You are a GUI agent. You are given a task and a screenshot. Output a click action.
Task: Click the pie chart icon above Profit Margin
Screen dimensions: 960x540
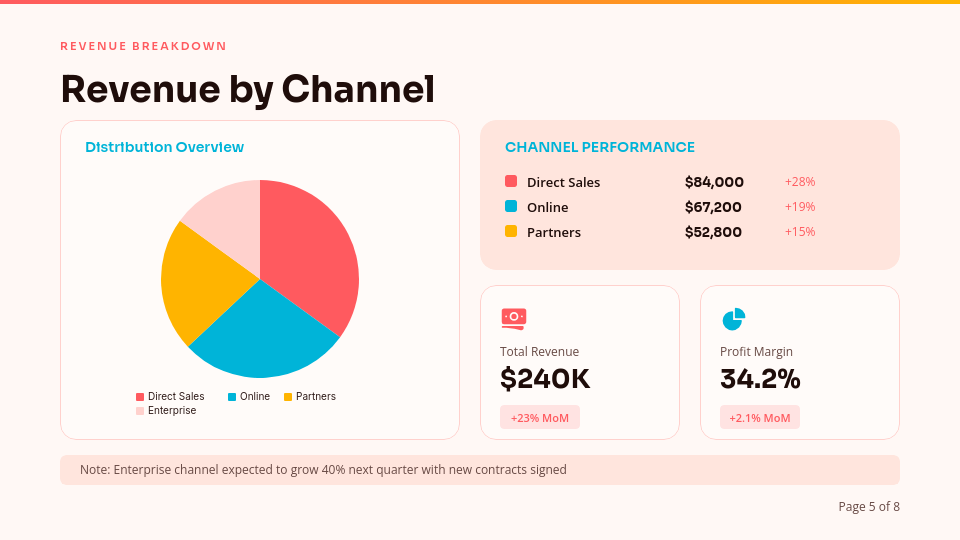(x=733, y=319)
